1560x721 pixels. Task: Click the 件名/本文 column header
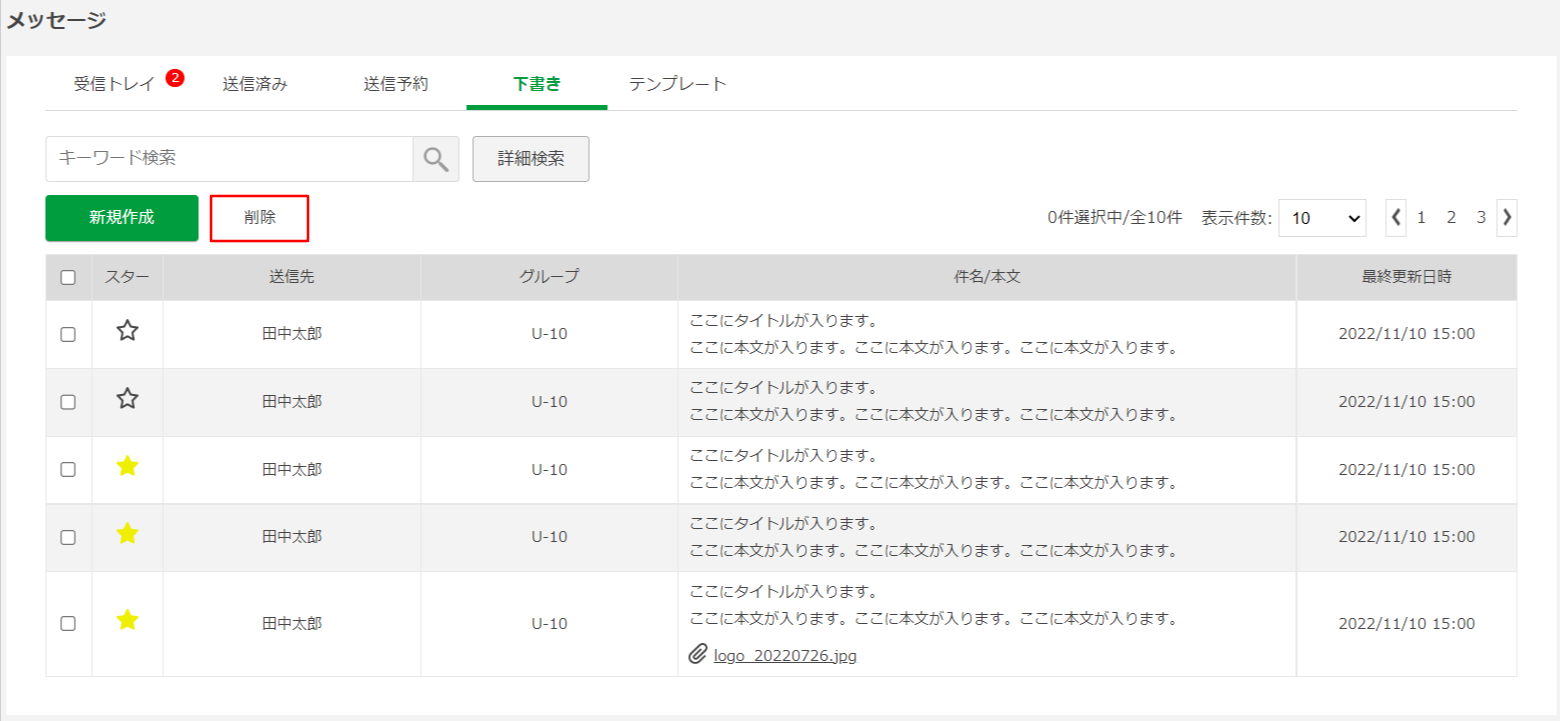click(987, 277)
